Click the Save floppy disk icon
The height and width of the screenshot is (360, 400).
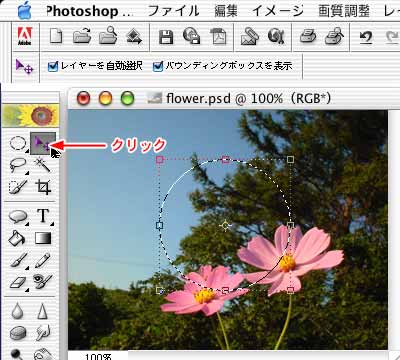(x=166, y=37)
